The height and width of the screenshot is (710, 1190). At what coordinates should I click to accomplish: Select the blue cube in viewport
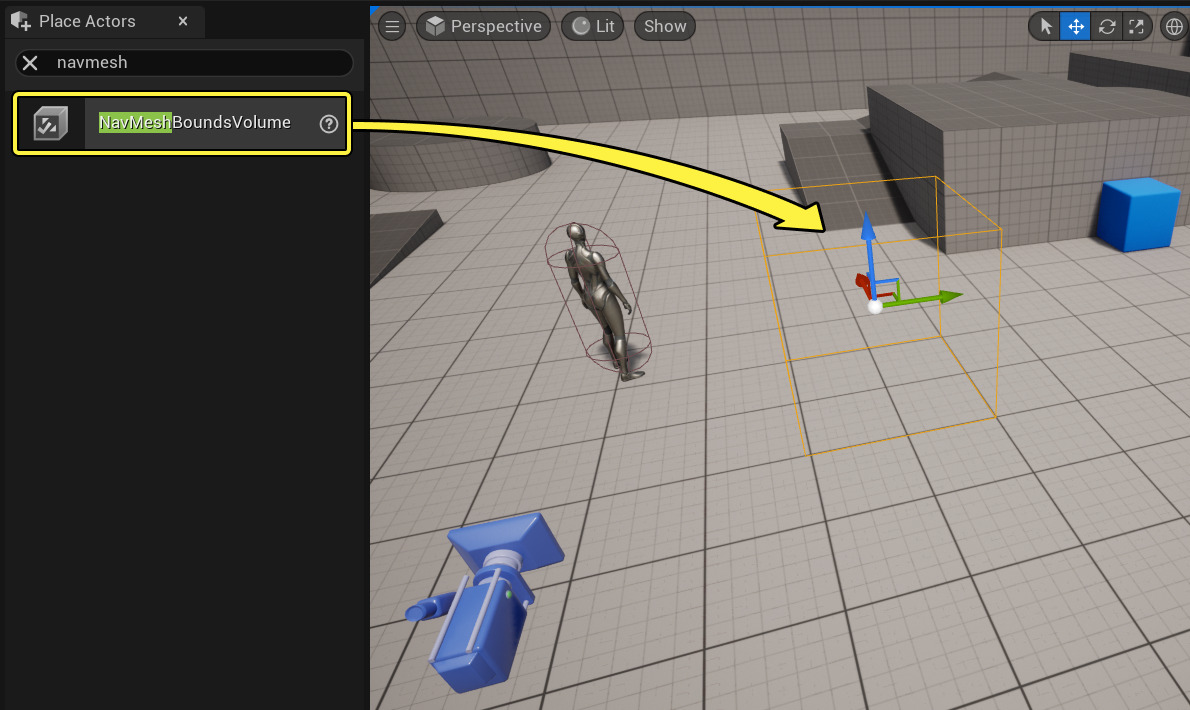[1140, 215]
